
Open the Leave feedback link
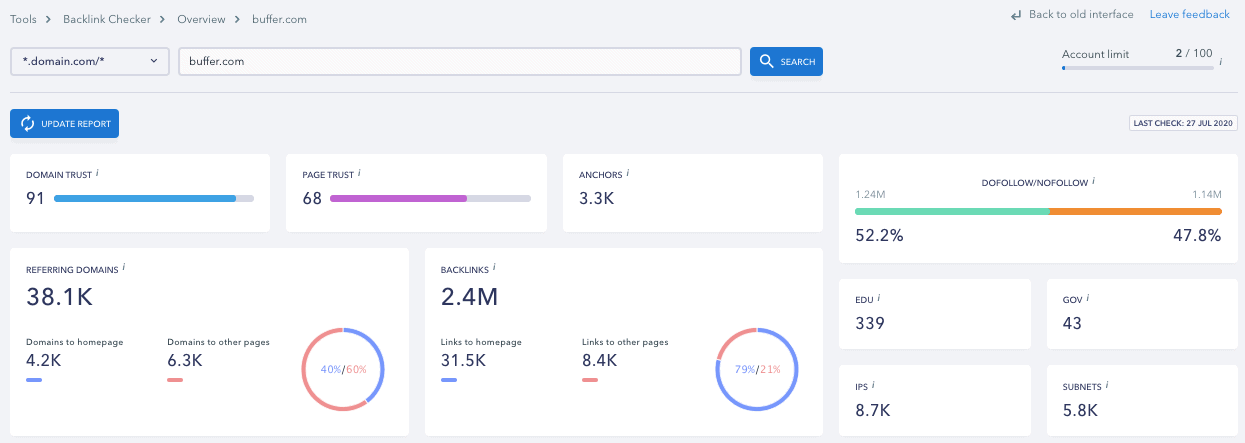click(x=1189, y=14)
